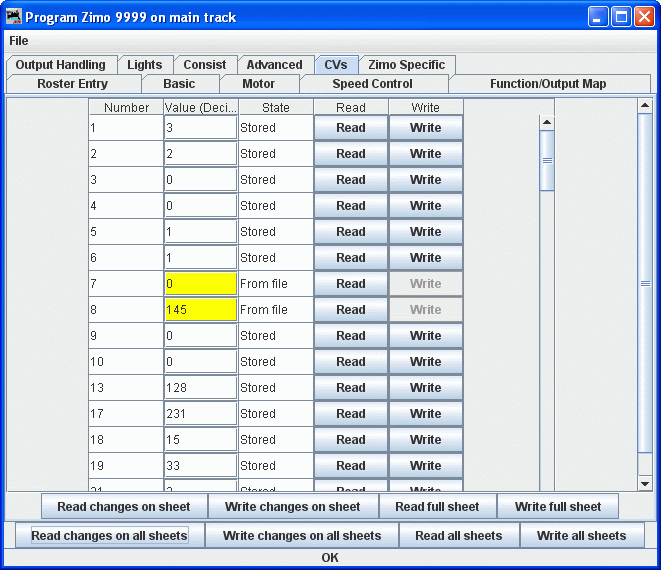The height and width of the screenshot is (570, 661).
Task: Open the Speed Control tab
Action: (372, 84)
